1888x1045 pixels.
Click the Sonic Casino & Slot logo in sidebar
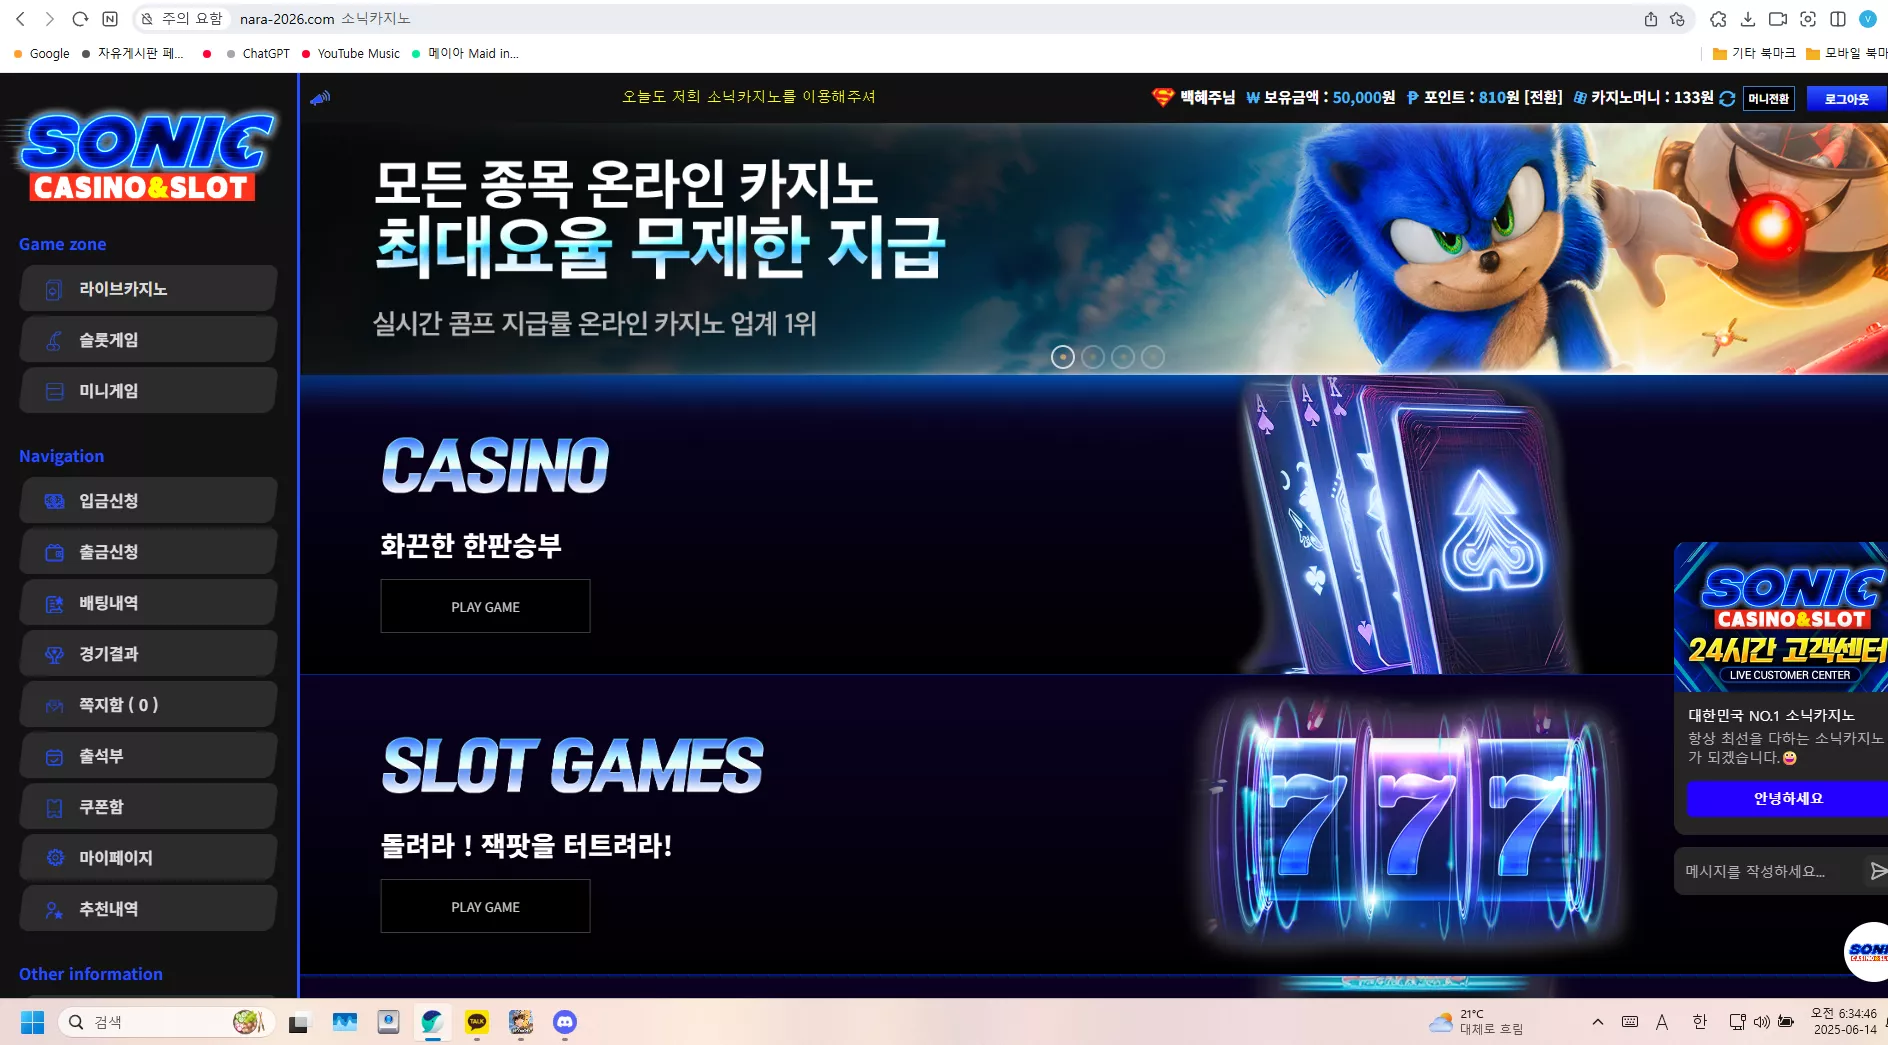(147, 157)
